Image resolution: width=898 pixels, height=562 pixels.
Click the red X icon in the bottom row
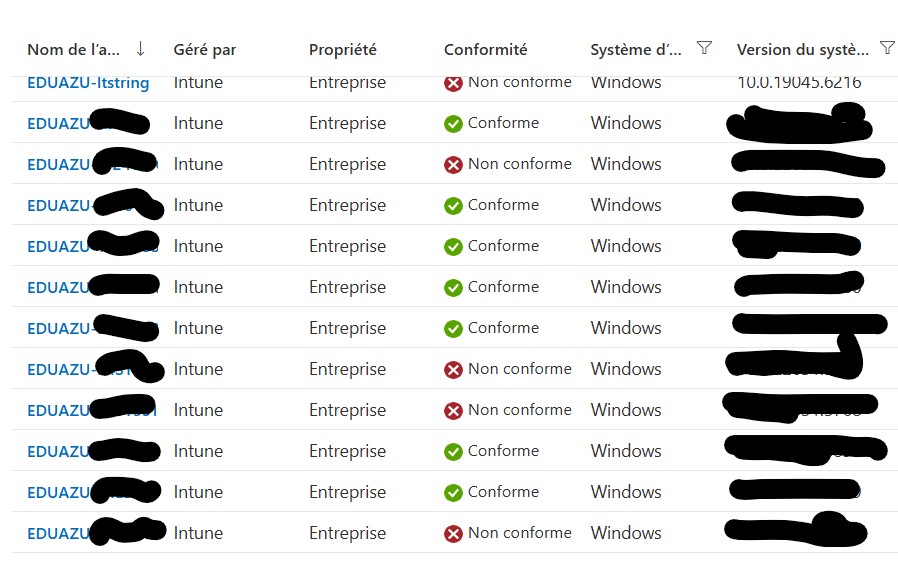click(x=453, y=534)
